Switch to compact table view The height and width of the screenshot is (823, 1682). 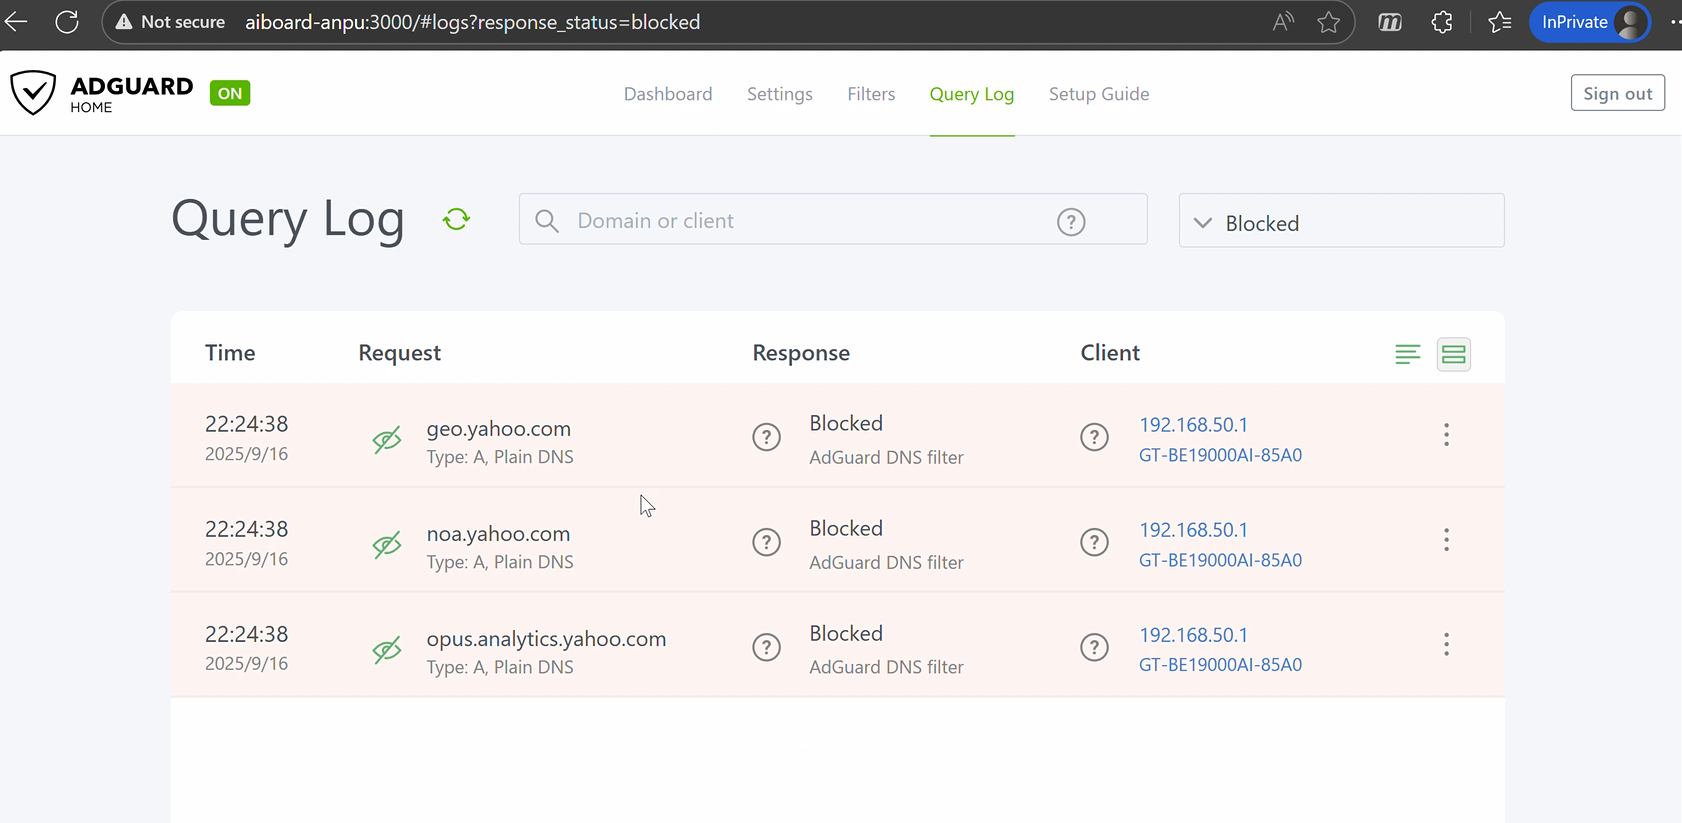[x=1407, y=354]
